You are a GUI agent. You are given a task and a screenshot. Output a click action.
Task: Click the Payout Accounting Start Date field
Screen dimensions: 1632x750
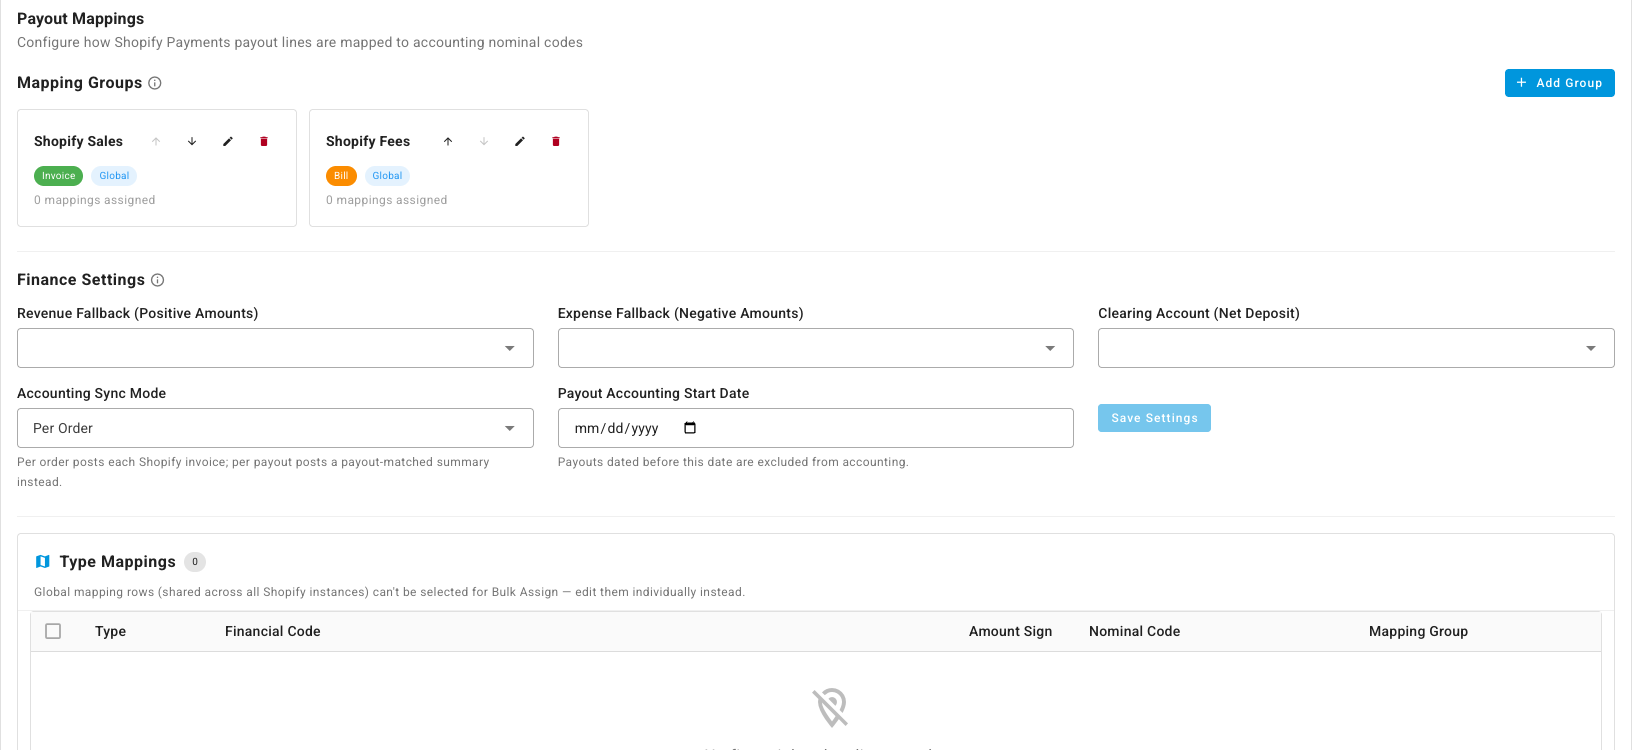pyautogui.click(x=816, y=428)
